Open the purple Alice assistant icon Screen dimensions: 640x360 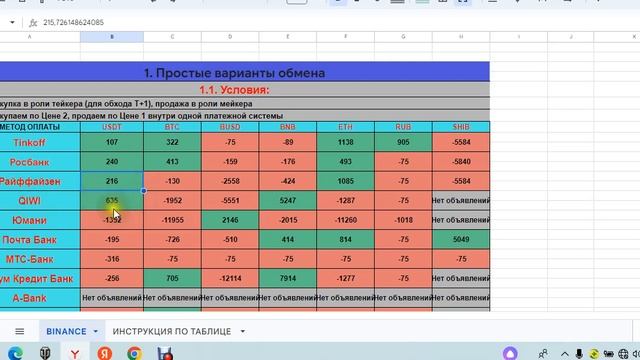[x=510, y=353]
